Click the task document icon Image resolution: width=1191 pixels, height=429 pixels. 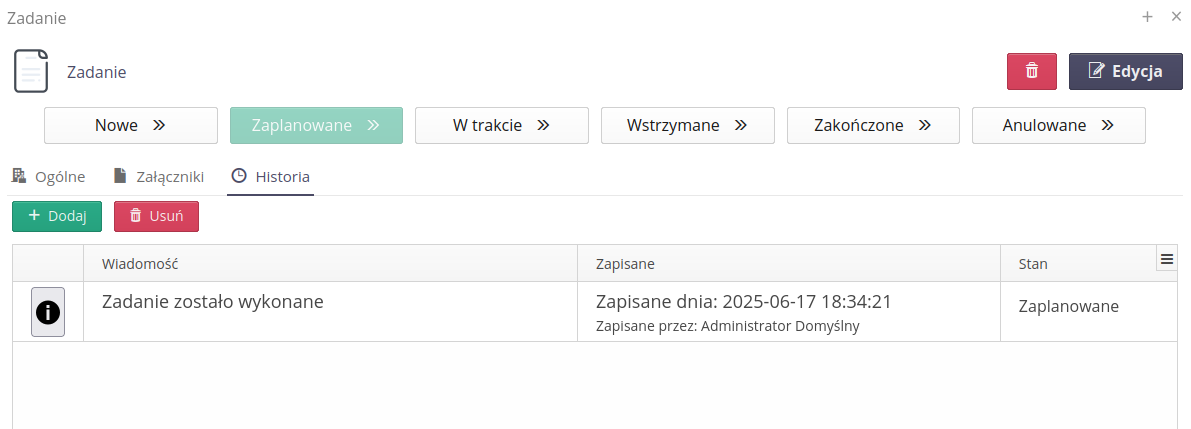click(x=30, y=71)
